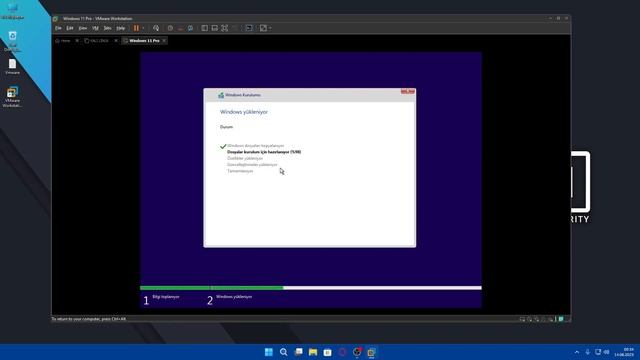This screenshot has width=640, height=360.
Task: Open the purple circular taskbar app
Action: coord(342,352)
